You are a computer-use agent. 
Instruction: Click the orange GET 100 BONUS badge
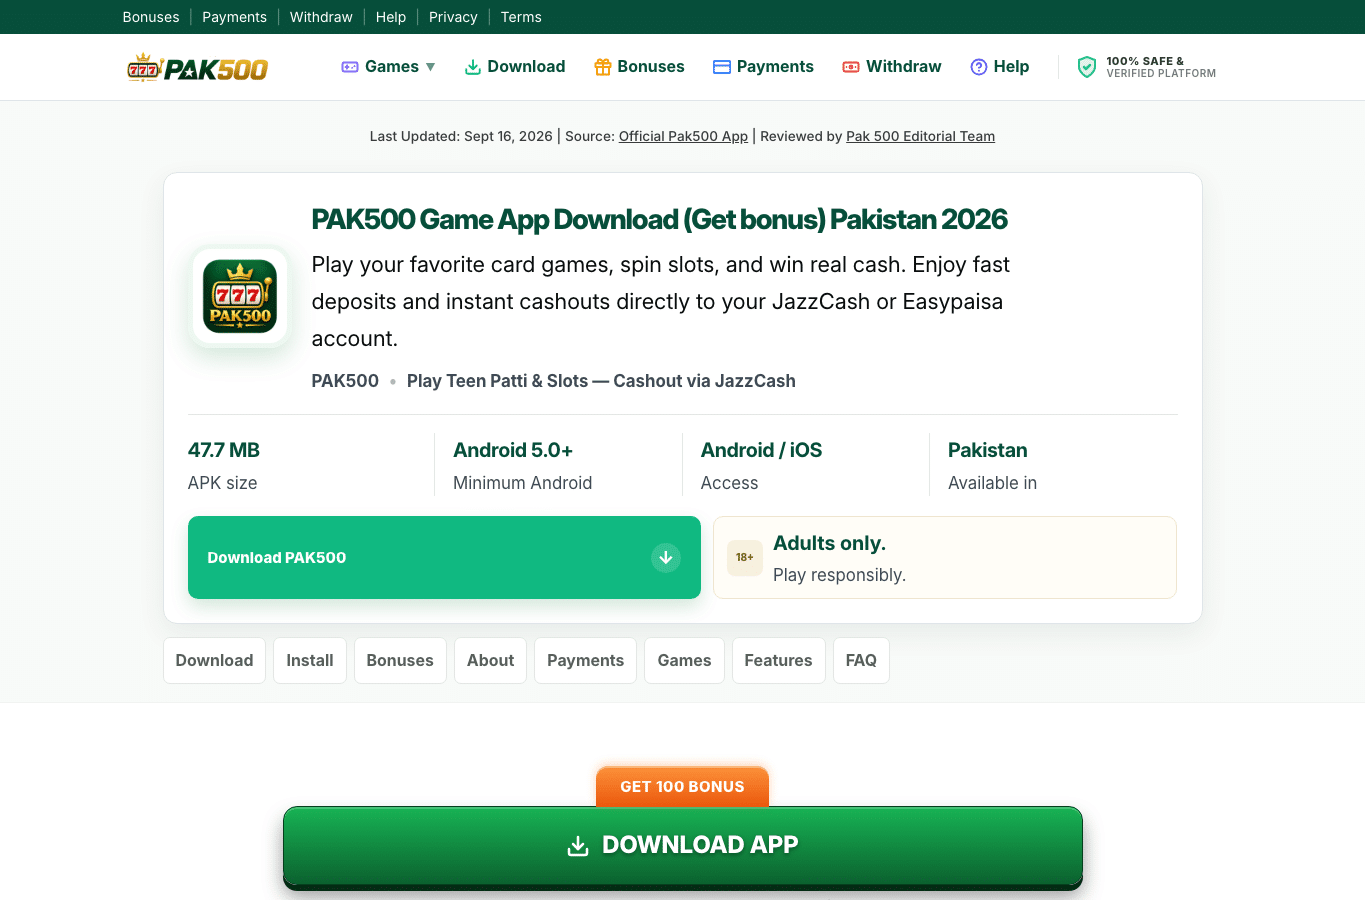click(682, 787)
